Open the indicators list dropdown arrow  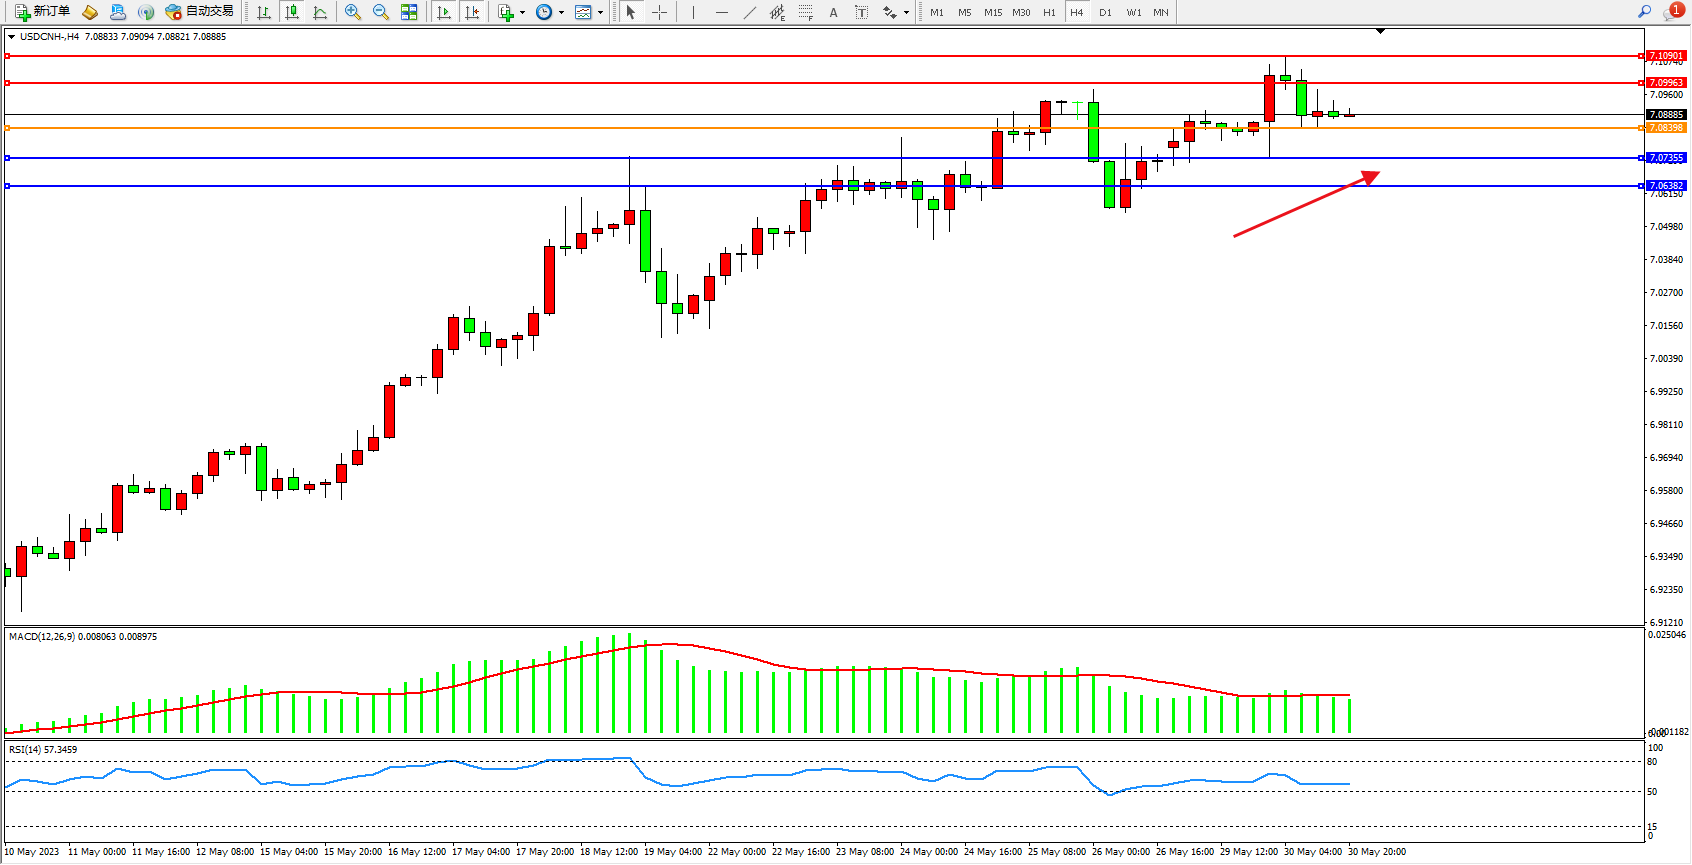coord(522,13)
